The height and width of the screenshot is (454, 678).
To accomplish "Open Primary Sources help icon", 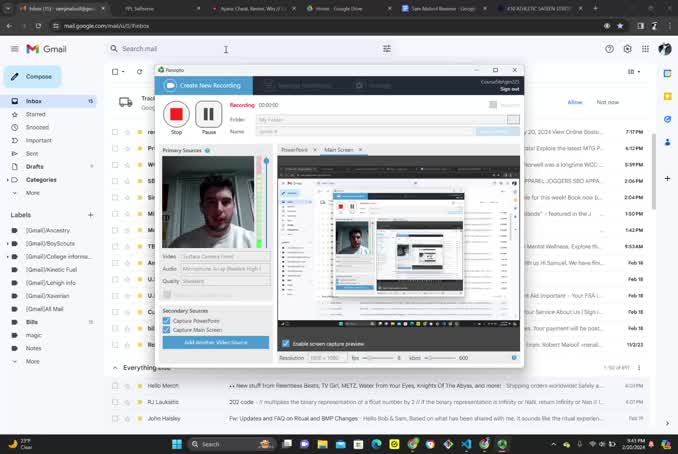I will pos(207,150).
